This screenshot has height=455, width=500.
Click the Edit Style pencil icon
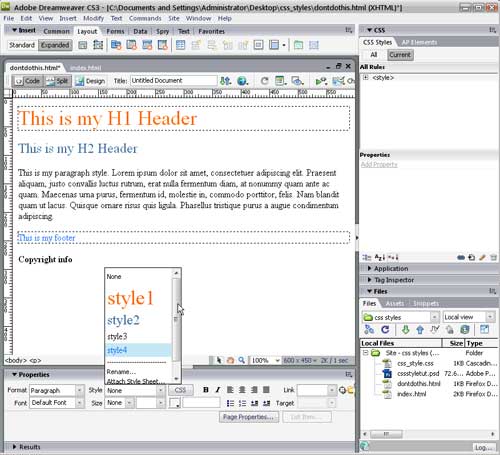(482, 257)
